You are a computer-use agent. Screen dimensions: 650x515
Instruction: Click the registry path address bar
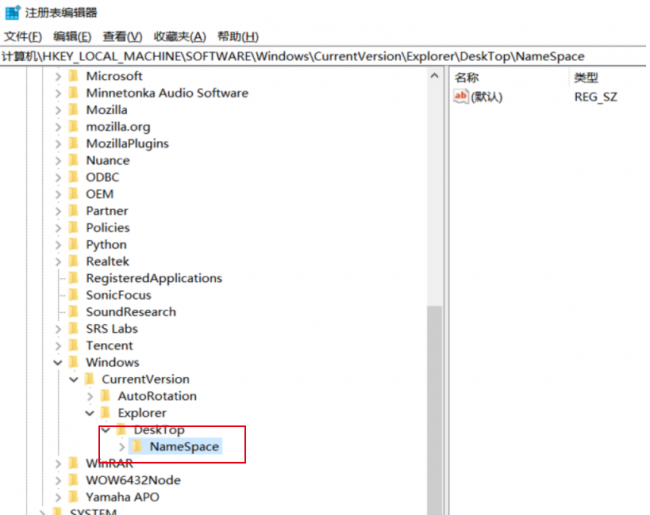[x=323, y=56]
